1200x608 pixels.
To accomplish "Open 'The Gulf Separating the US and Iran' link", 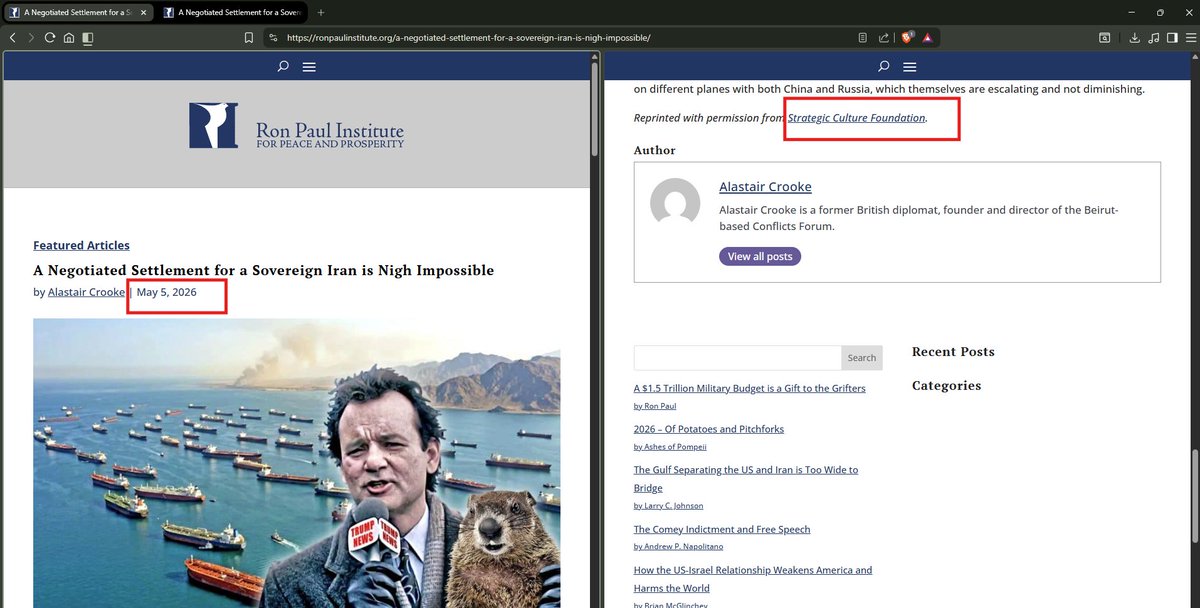I will tap(746, 478).
